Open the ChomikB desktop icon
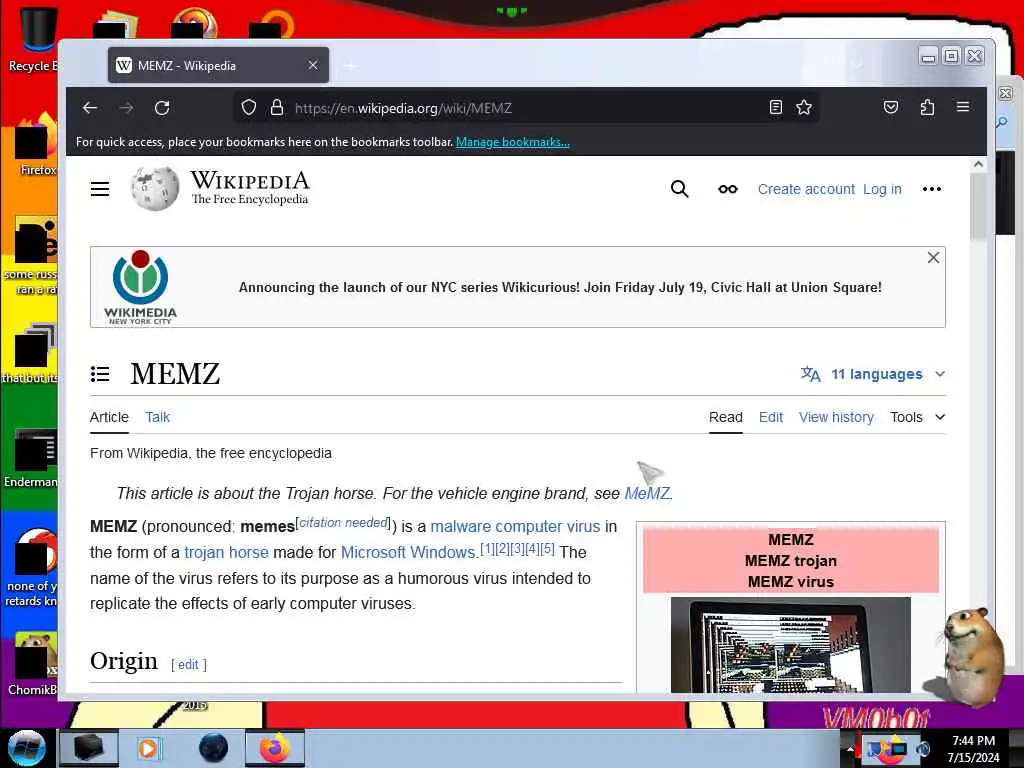This screenshot has width=1024, height=768. (33, 663)
